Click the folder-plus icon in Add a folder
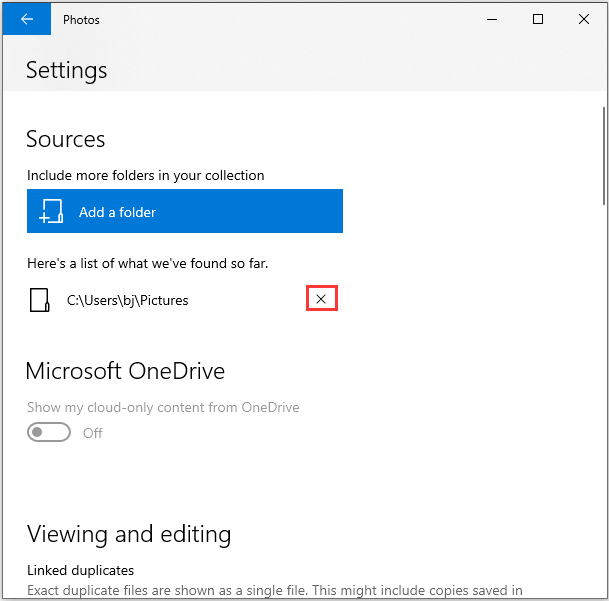Viewport: 609px width, 601px height. point(51,212)
